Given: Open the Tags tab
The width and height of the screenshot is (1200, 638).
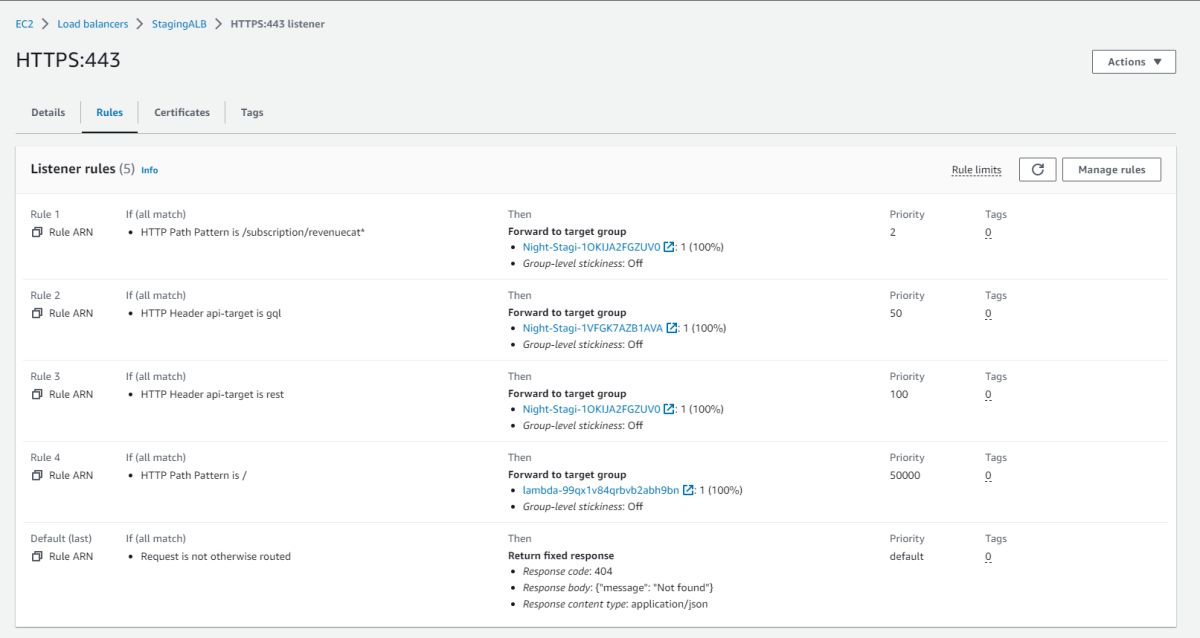Looking at the screenshot, I should 252,113.
